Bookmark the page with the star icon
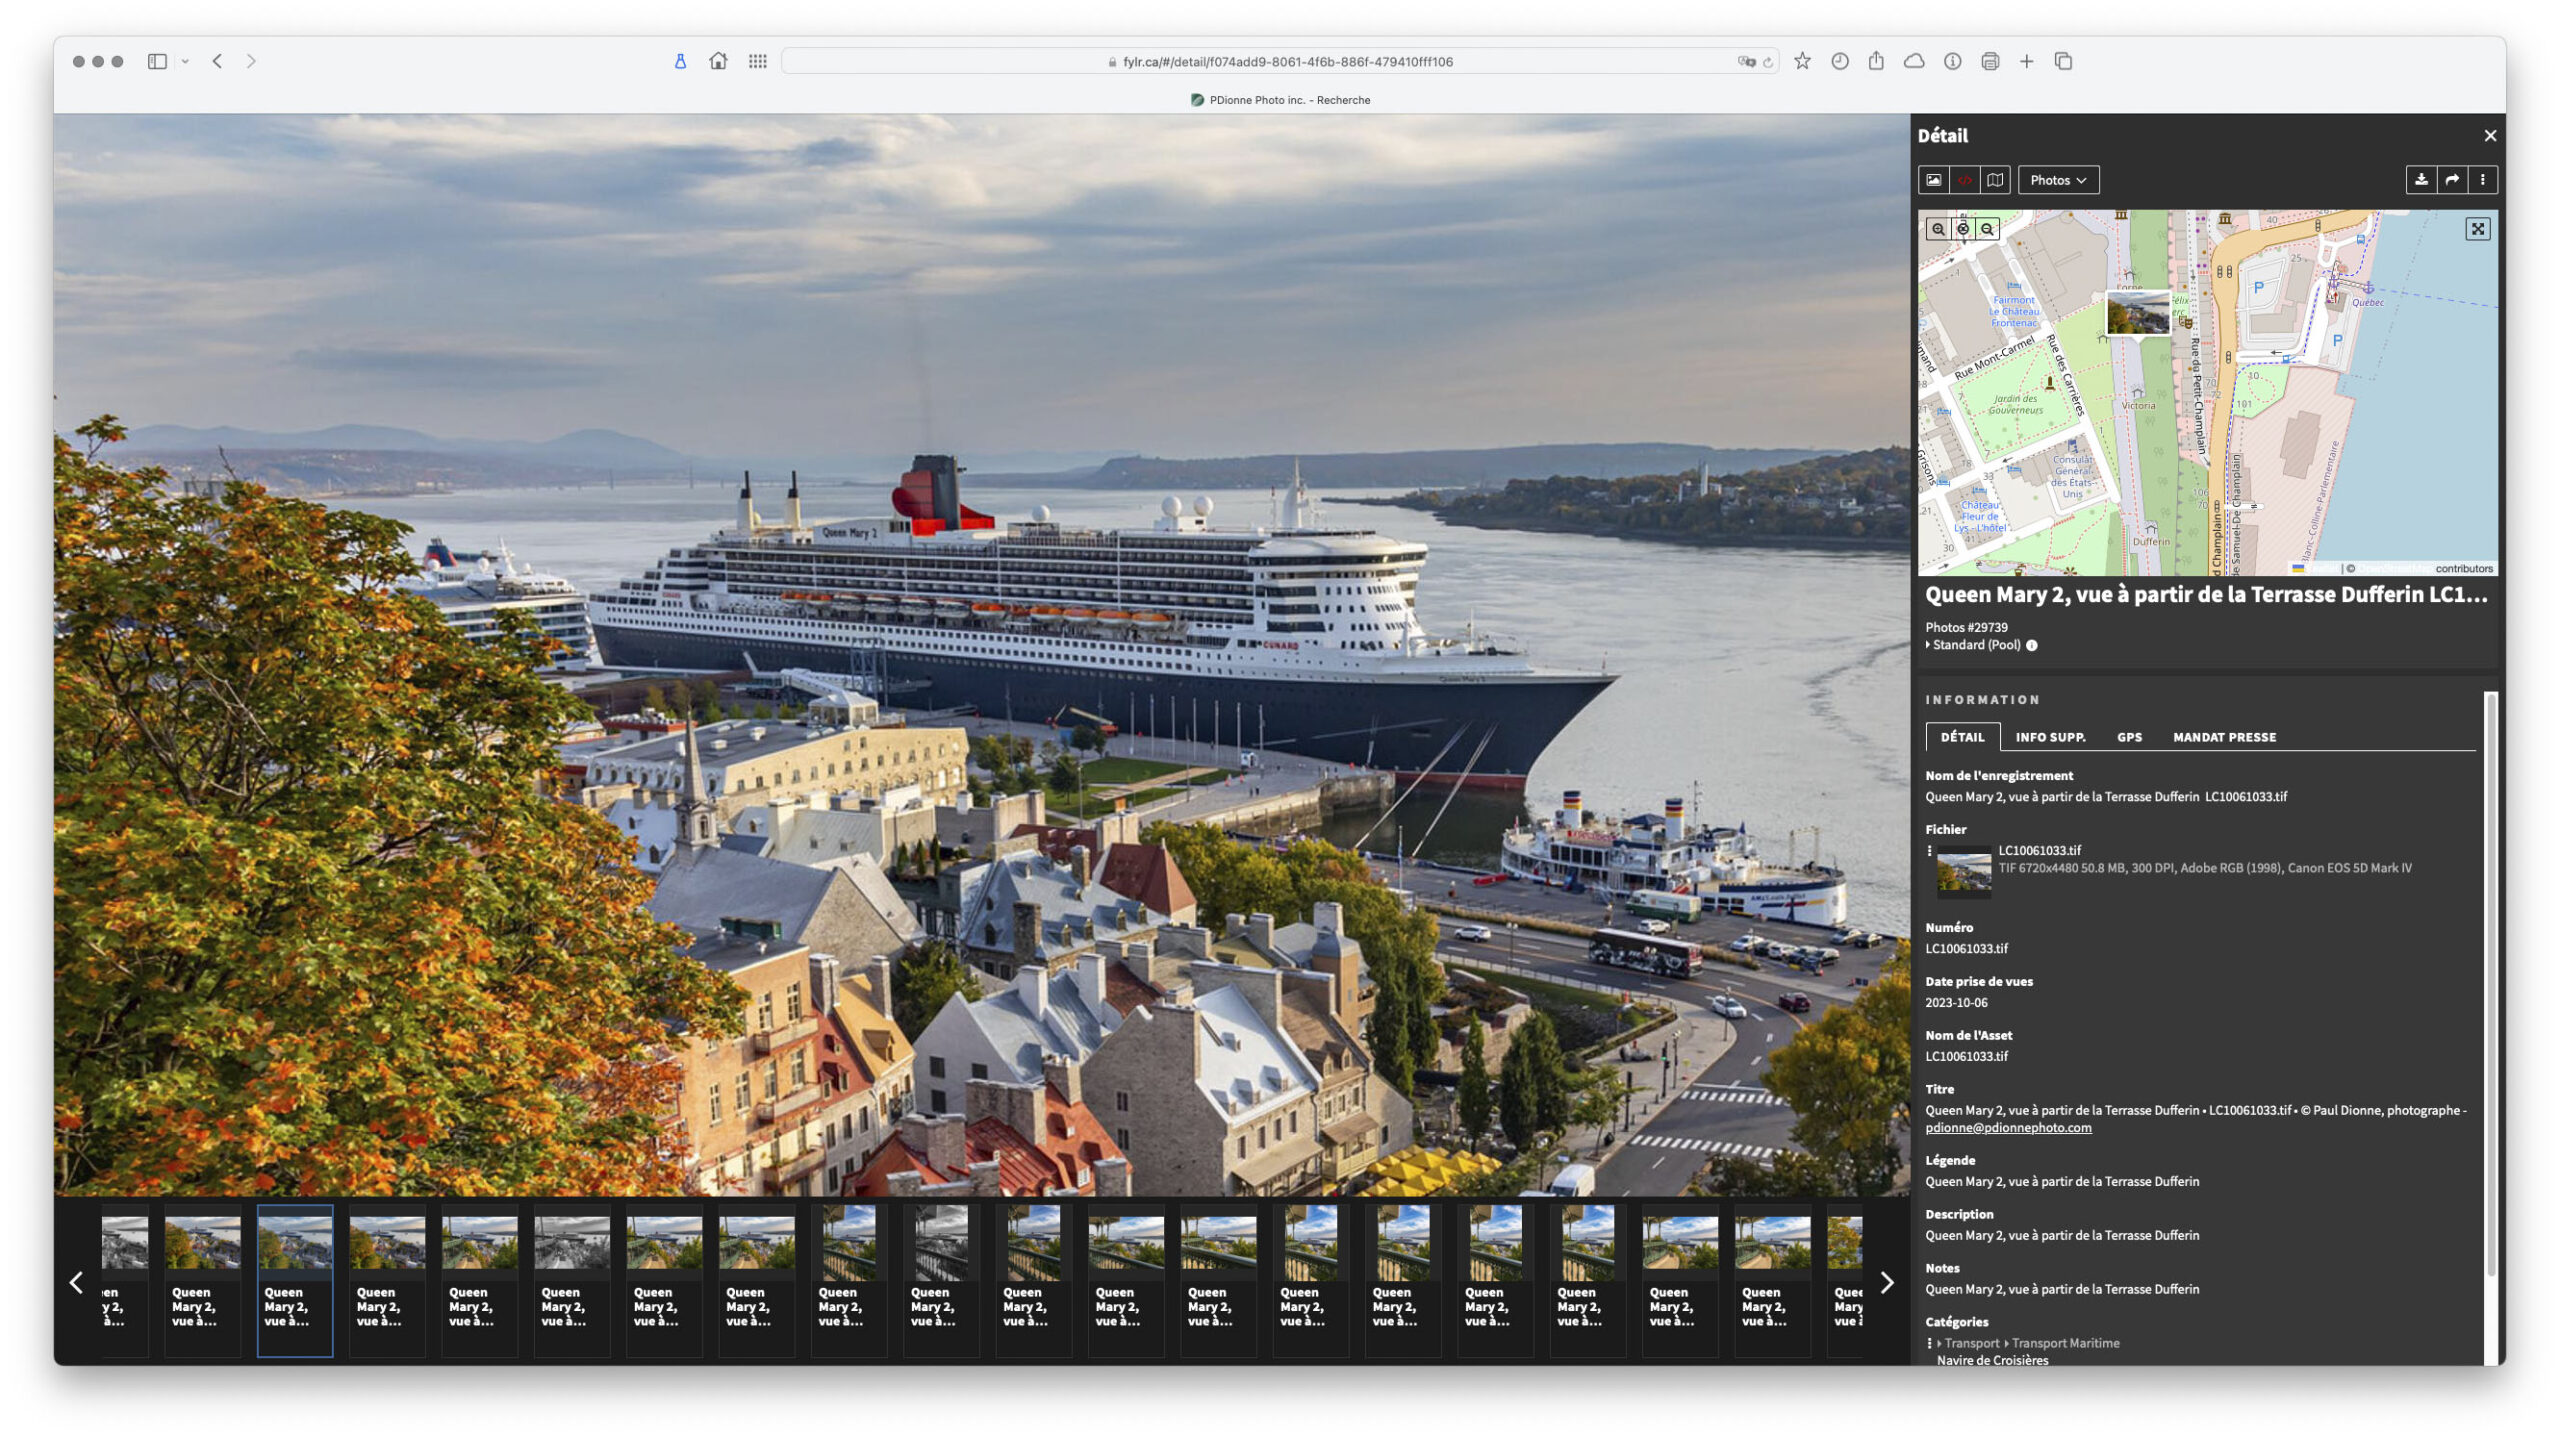 click(x=1802, y=62)
